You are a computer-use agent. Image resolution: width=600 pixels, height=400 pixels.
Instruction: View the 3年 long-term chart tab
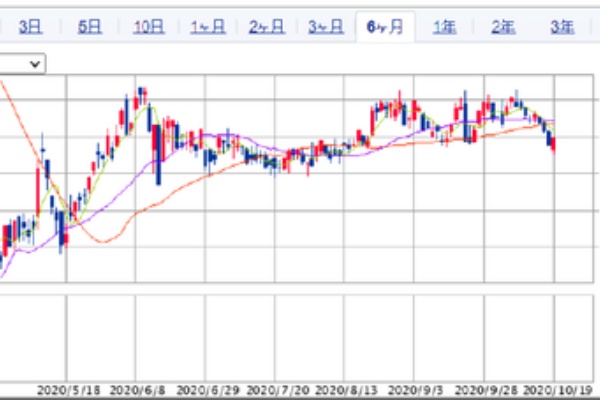tap(561, 28)
